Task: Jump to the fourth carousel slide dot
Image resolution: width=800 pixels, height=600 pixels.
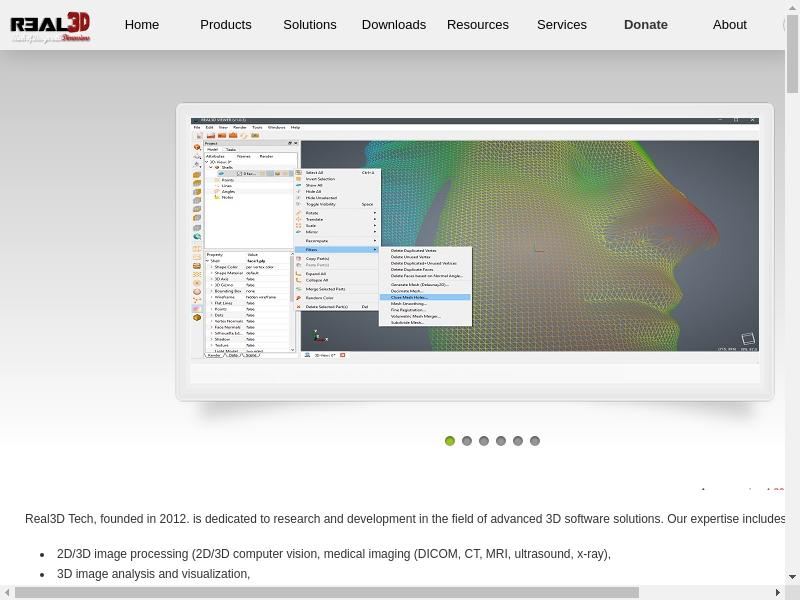Action: pyautogui.click(x=501, y=441)
